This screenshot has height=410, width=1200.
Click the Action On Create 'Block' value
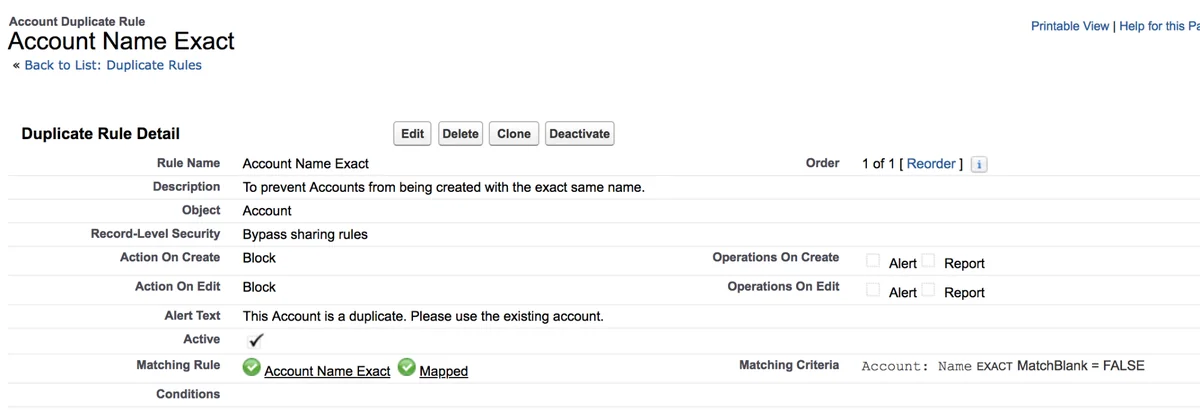(259, 258)
